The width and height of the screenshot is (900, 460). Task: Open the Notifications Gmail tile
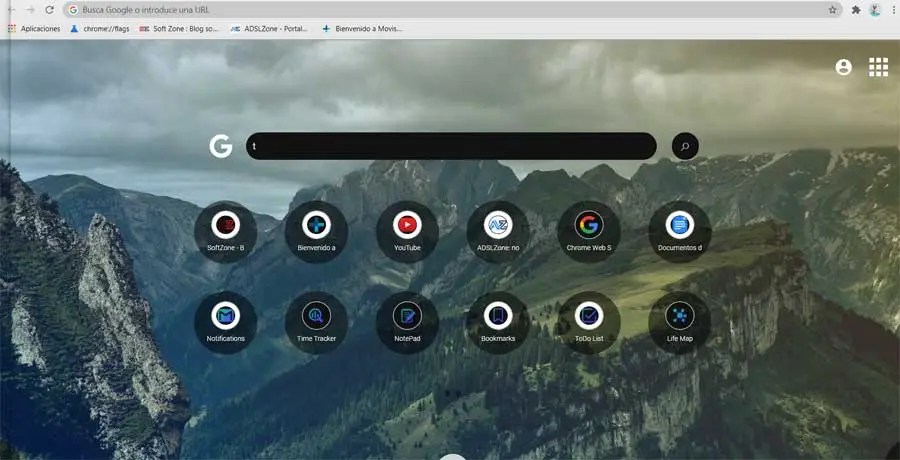pyautogui.click(x=226, y=322)
